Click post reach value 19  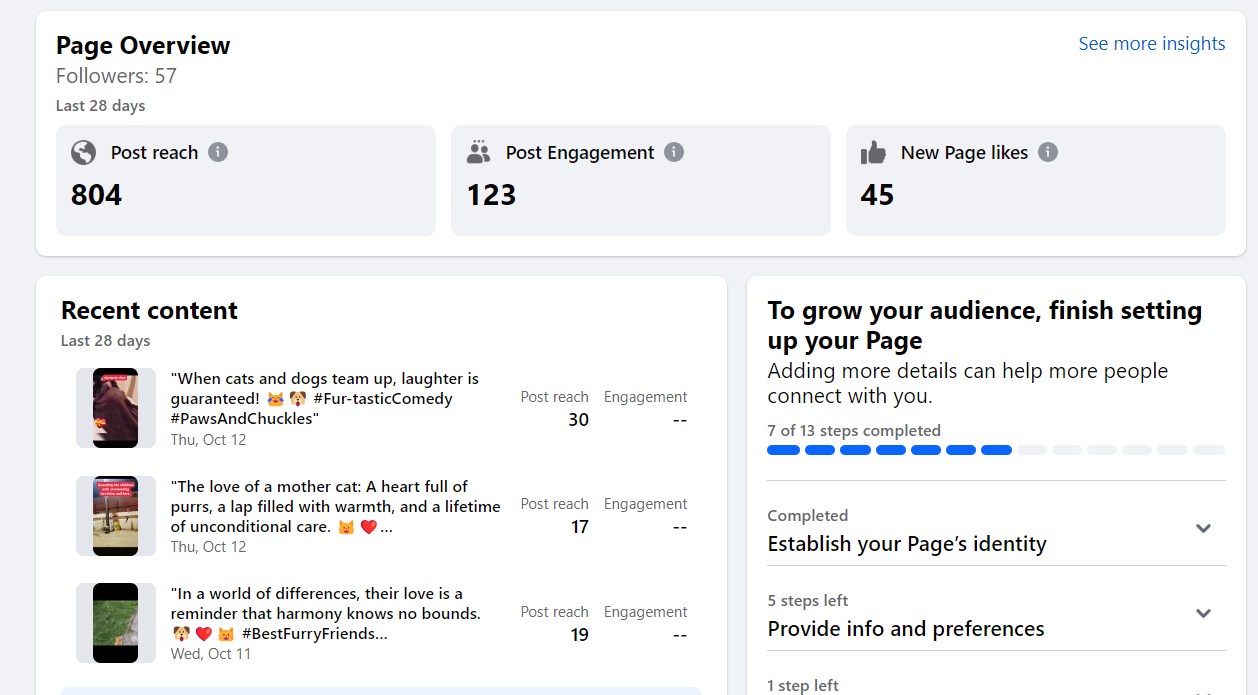point(579,635)
